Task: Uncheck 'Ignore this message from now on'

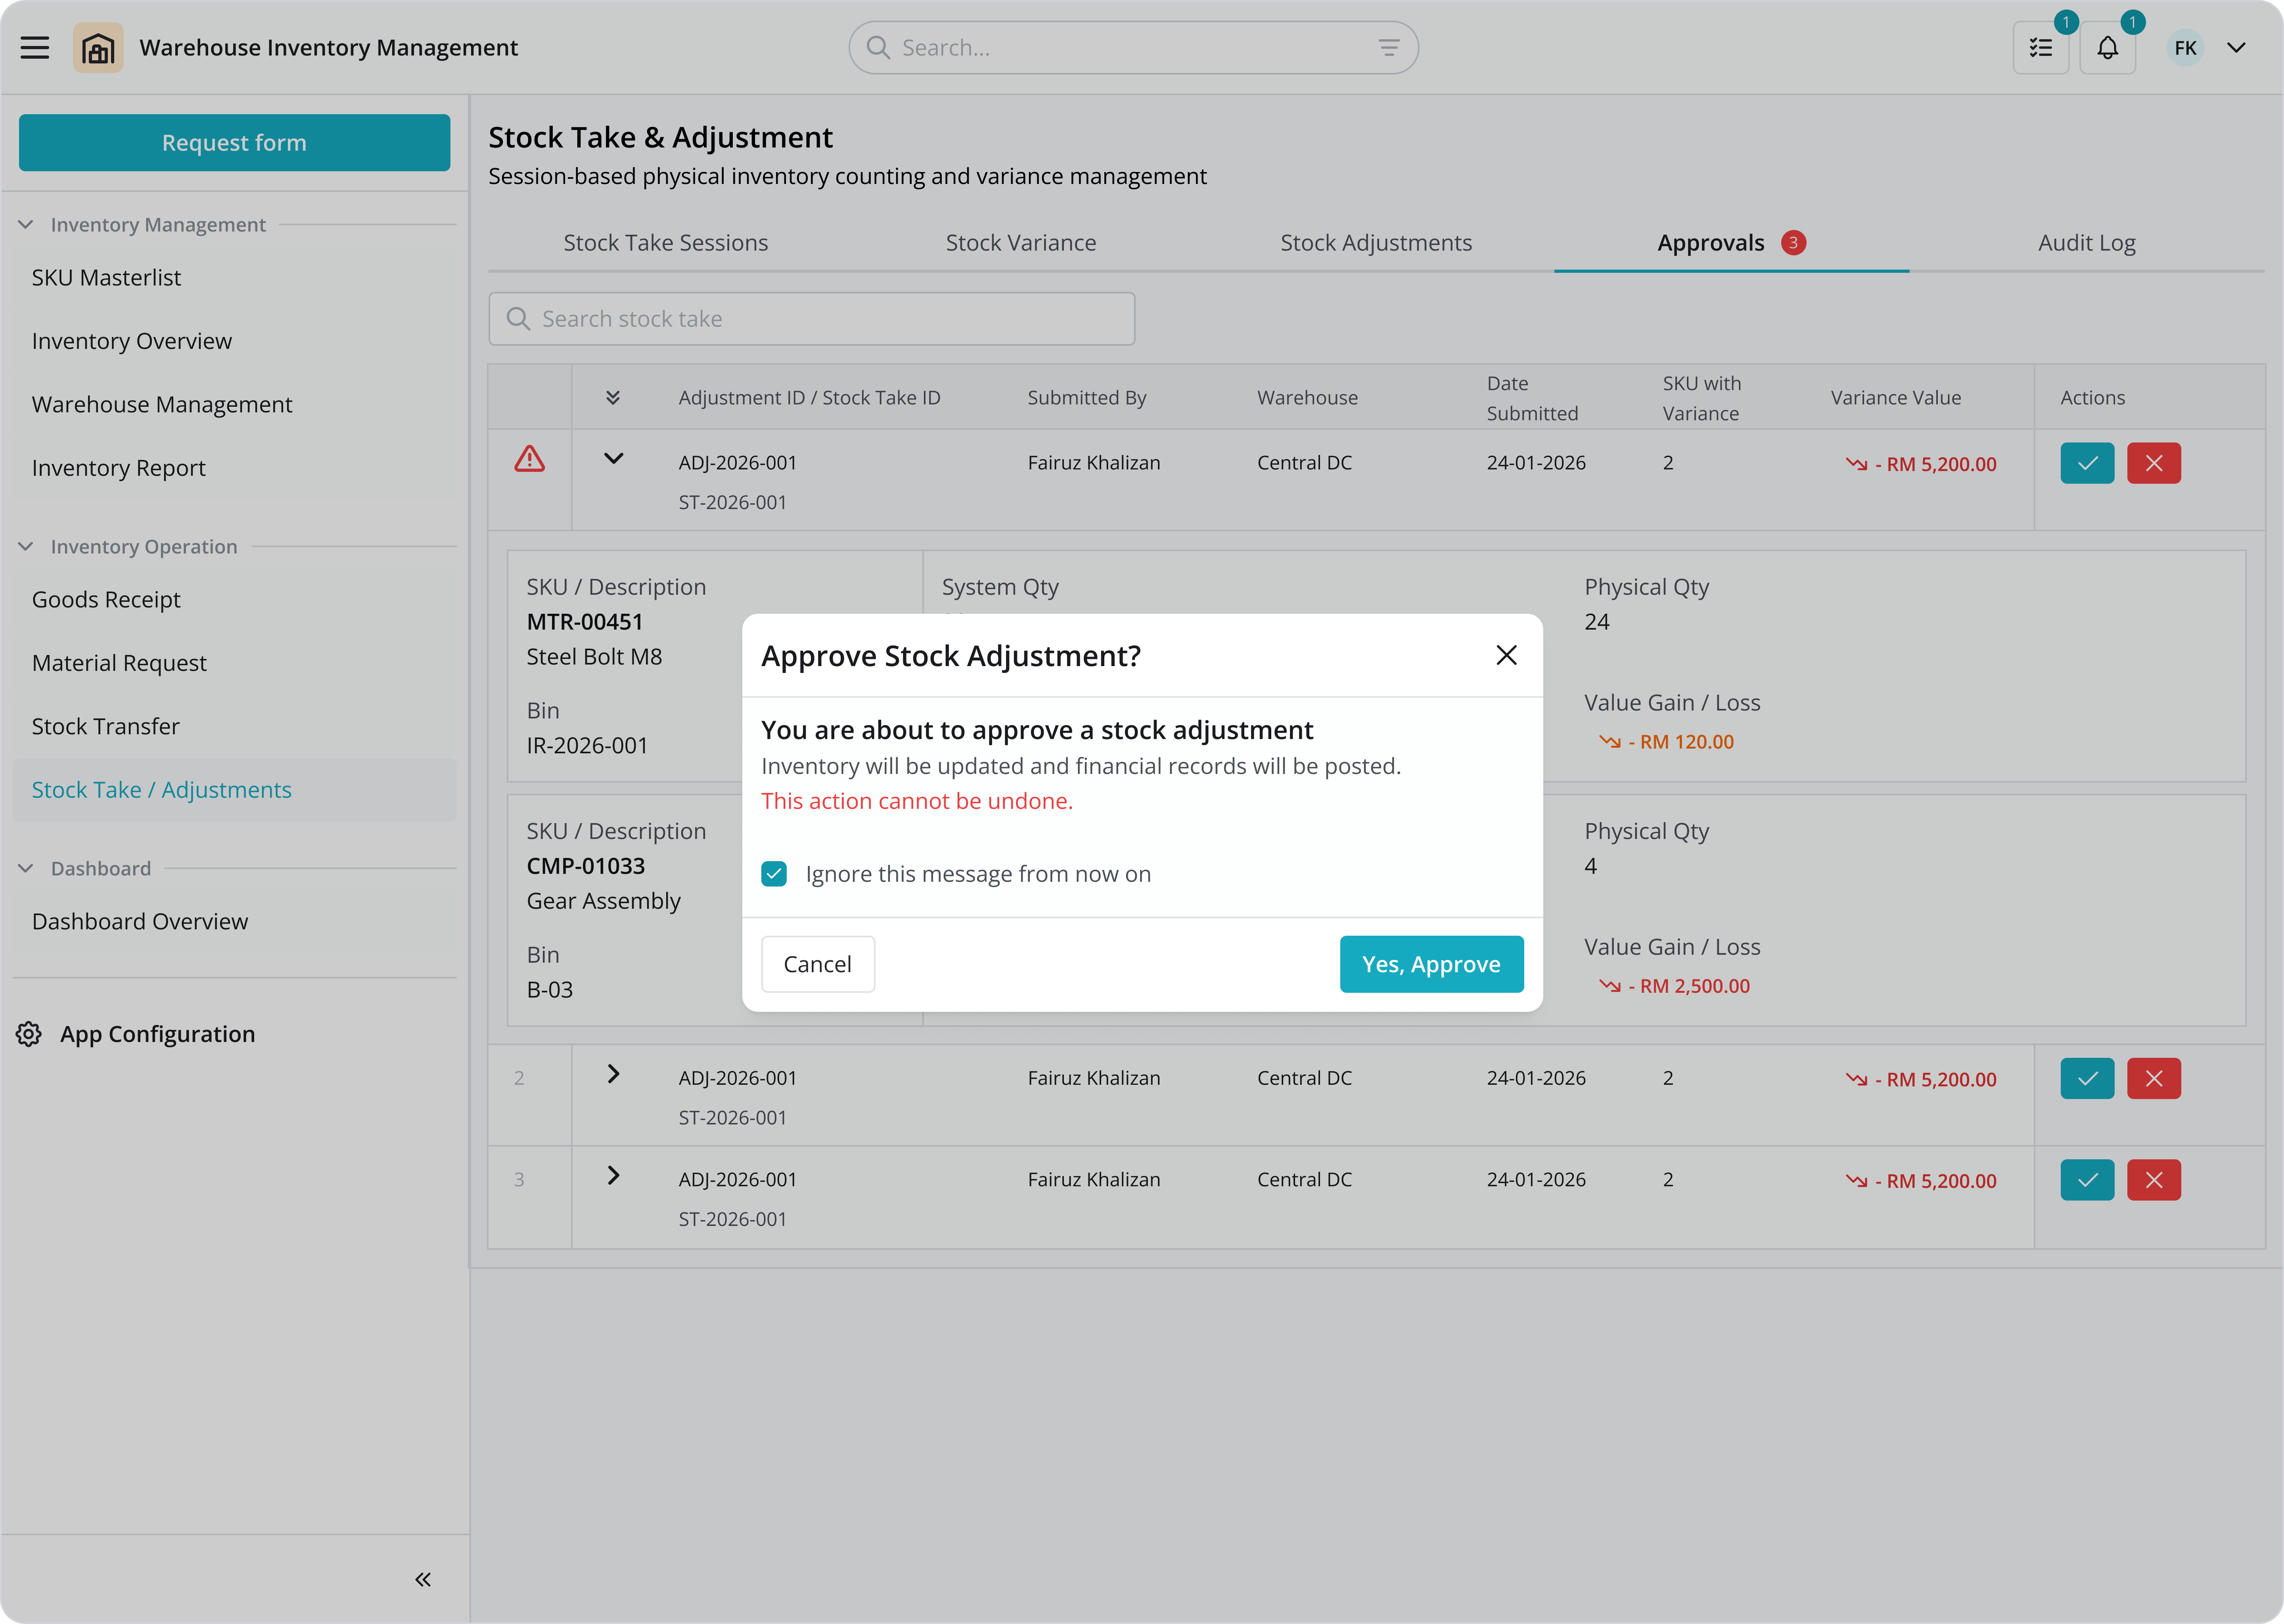Action: coord(774,874)
